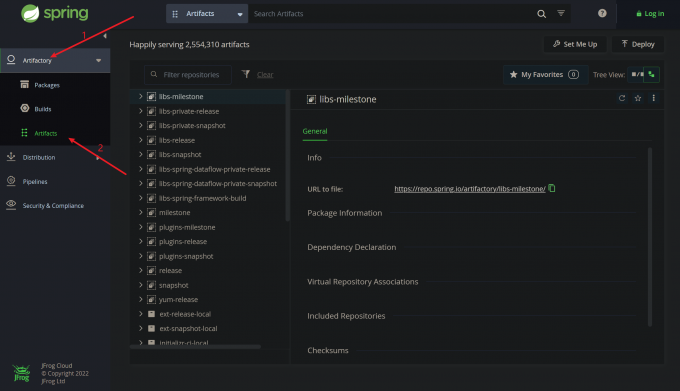Select the tree view toggle button
The height and width of the screenshot is (391, 680).
click(652, 75)
